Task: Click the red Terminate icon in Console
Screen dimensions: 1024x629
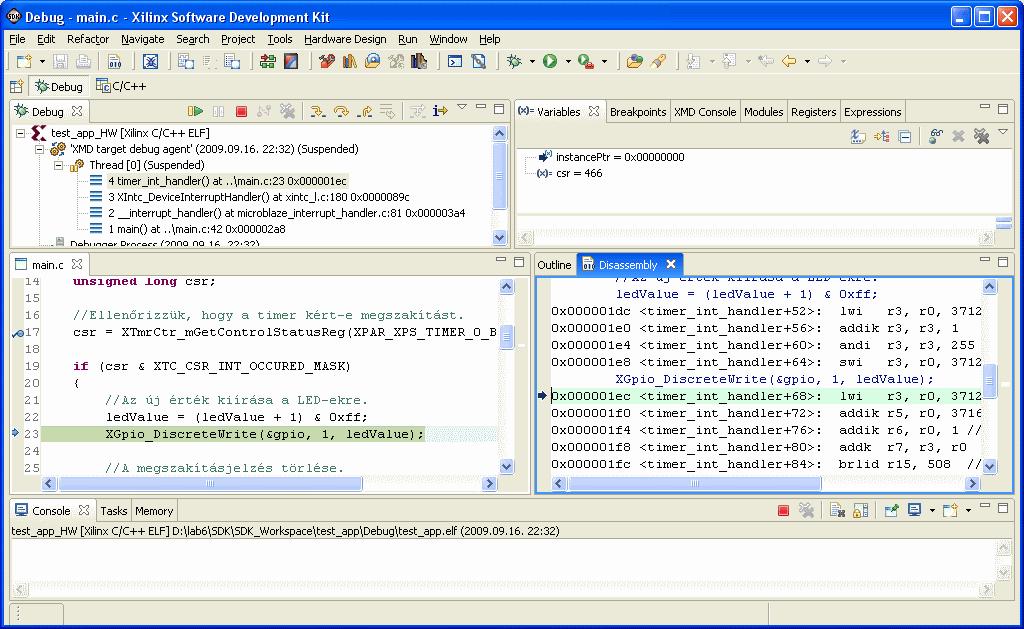Action: (784, 511)
